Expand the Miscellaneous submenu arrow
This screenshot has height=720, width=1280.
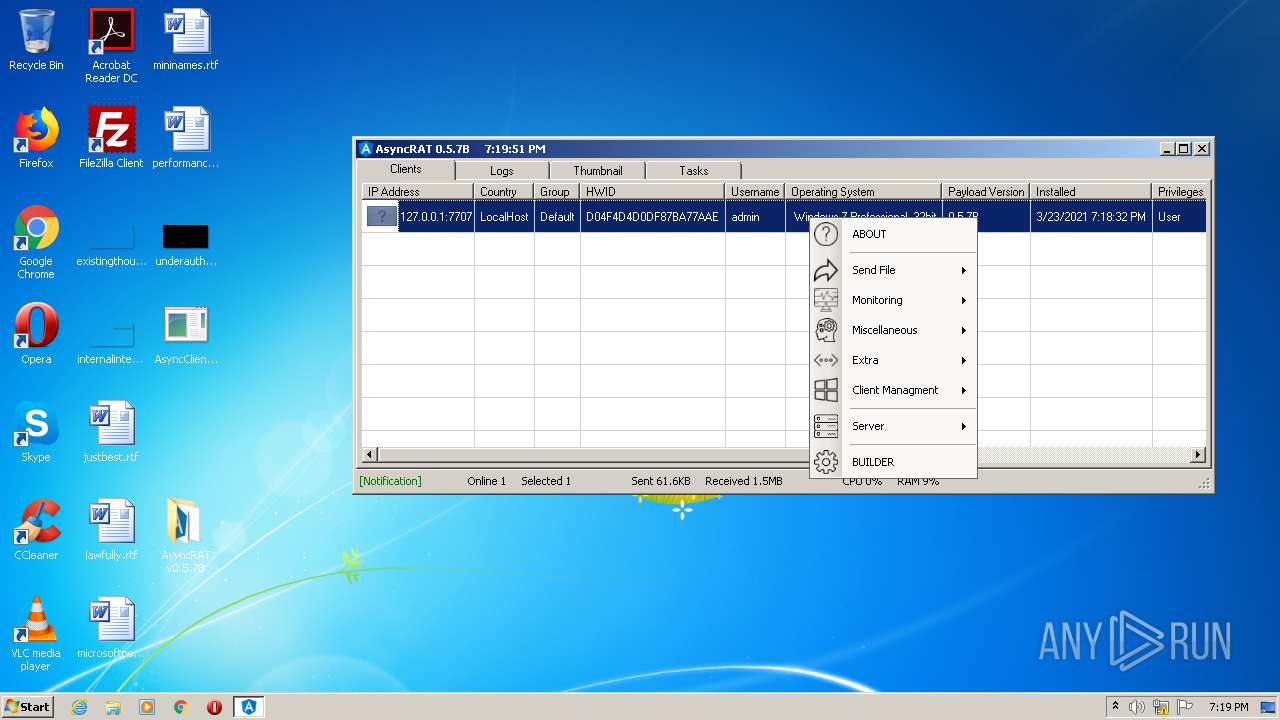tap(964, 330)
